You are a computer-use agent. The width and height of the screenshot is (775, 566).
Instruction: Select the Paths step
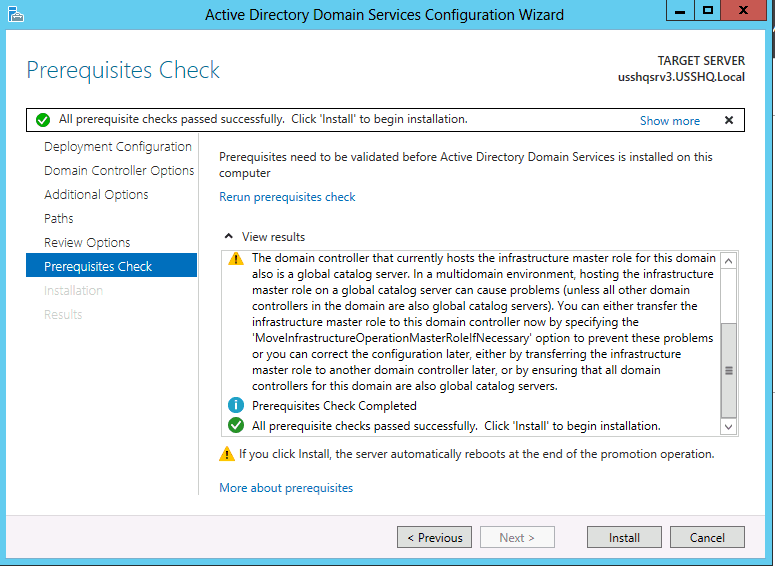pos(58,218)
